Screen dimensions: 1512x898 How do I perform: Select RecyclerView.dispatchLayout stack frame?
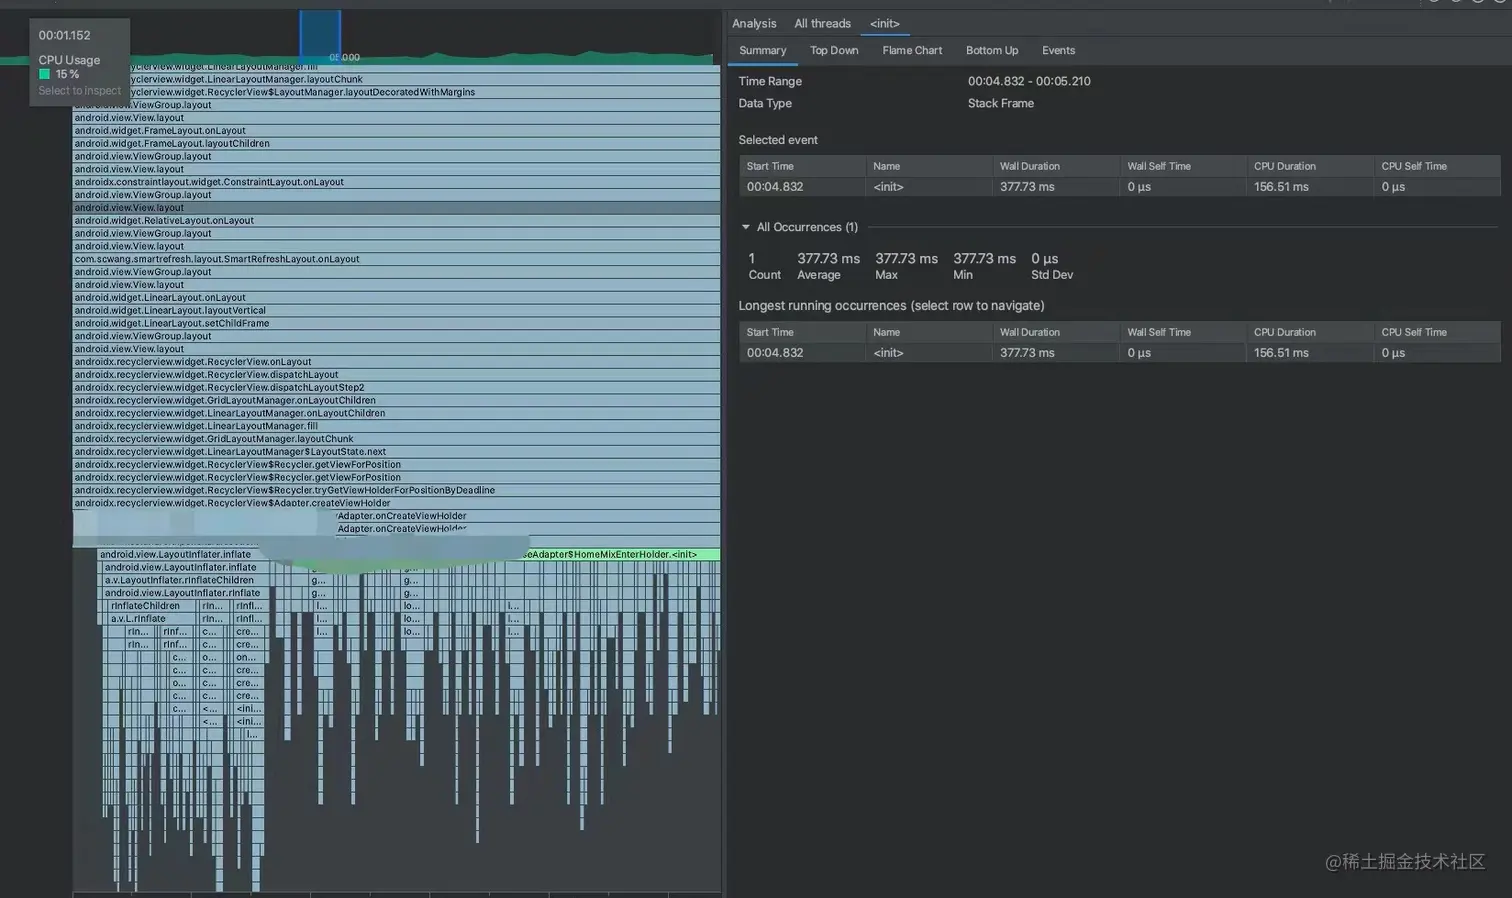(x=396, y=375)
